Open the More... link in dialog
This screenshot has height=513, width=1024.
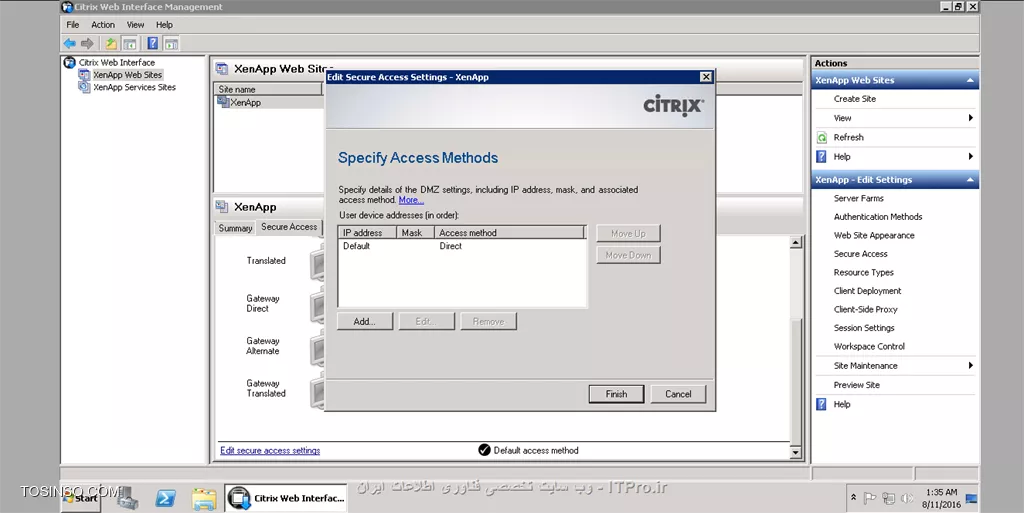tap(411, 200)
